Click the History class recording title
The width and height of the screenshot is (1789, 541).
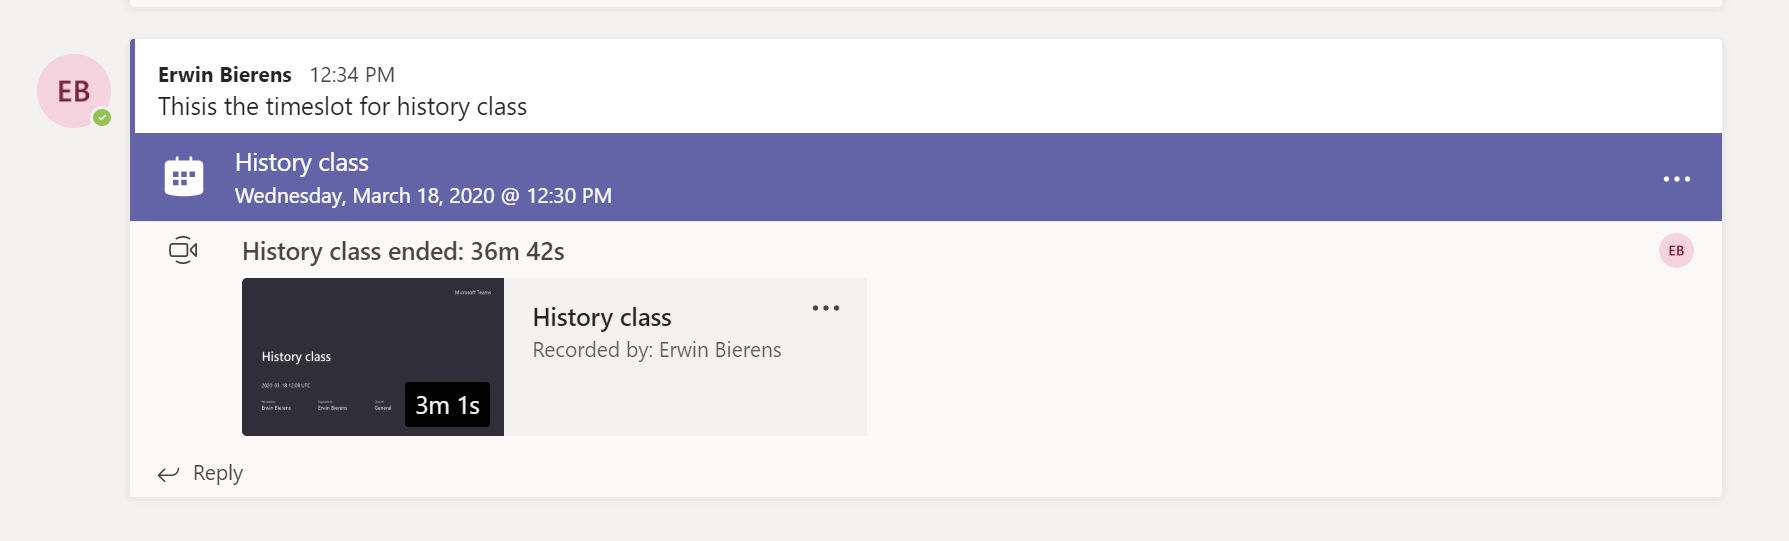601,318
